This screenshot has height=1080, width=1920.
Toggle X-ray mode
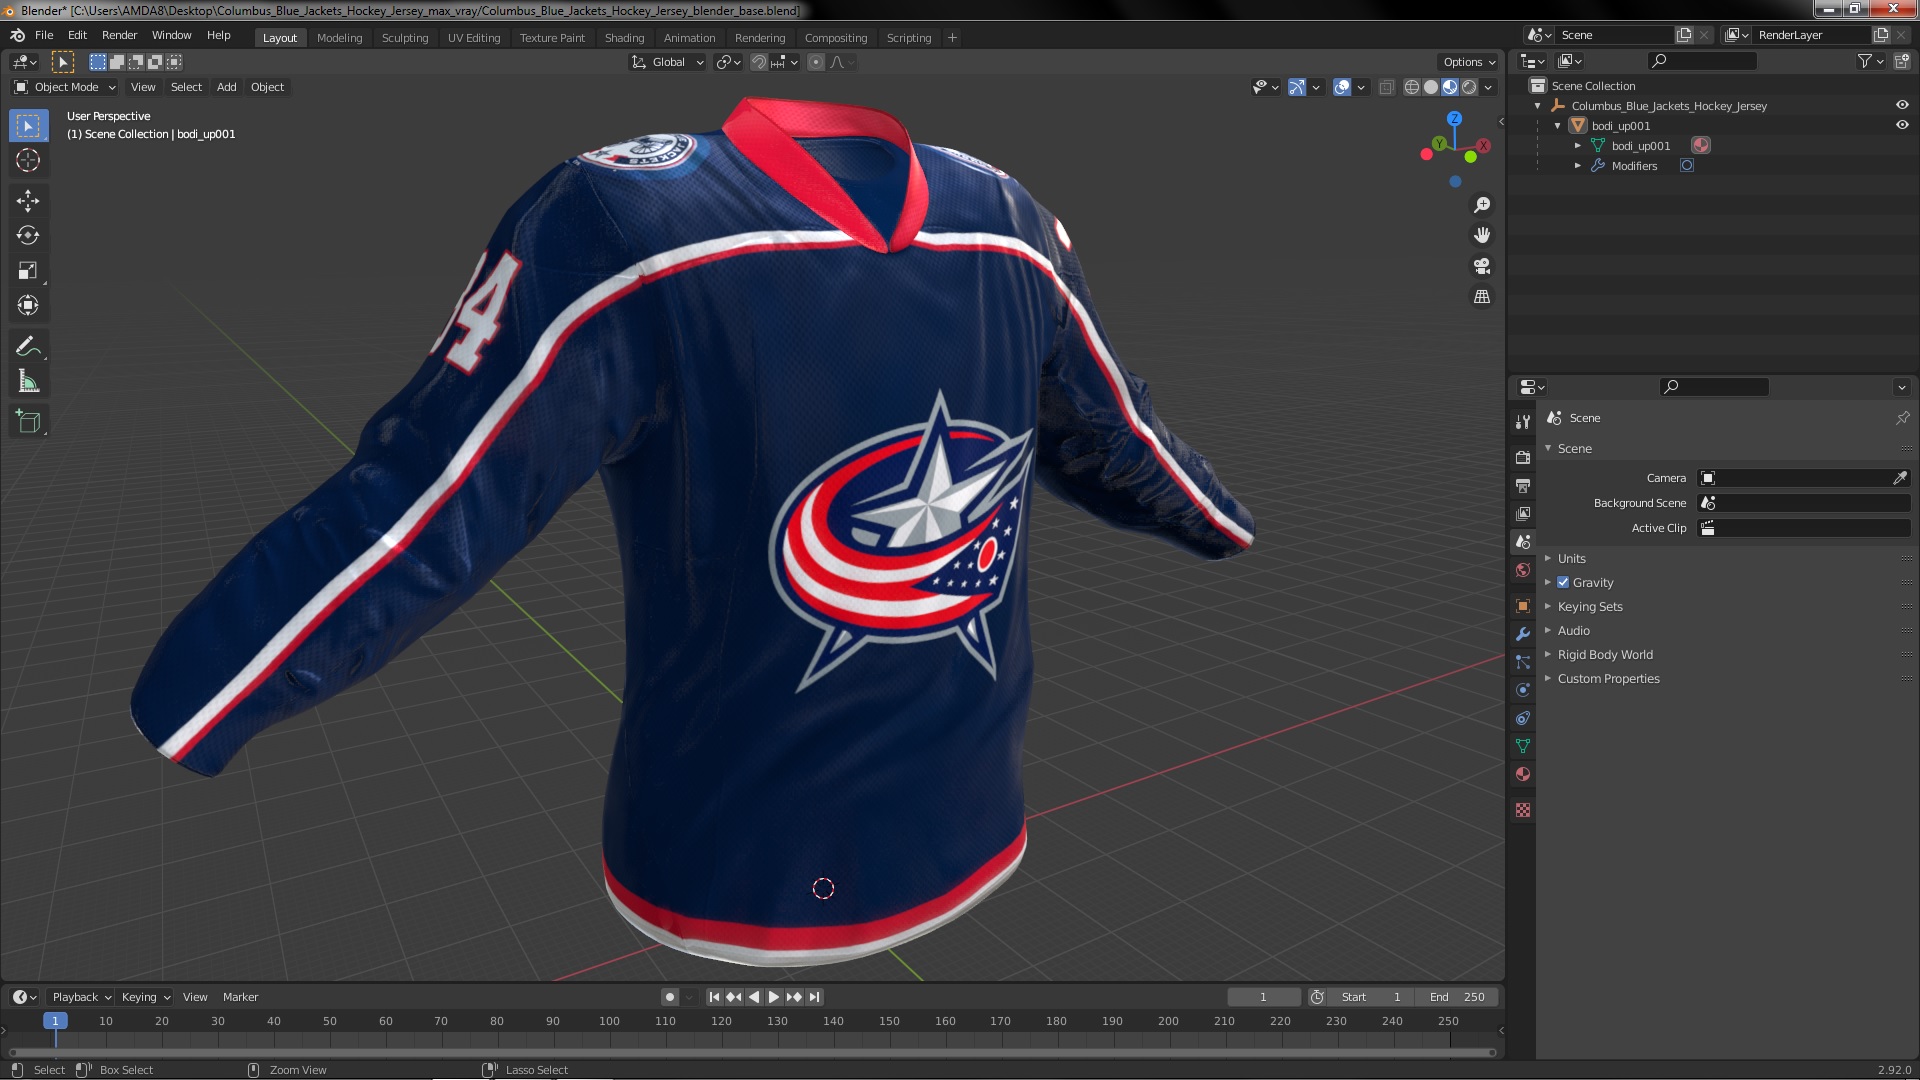pyautogui.click(x=1386, y=87)
